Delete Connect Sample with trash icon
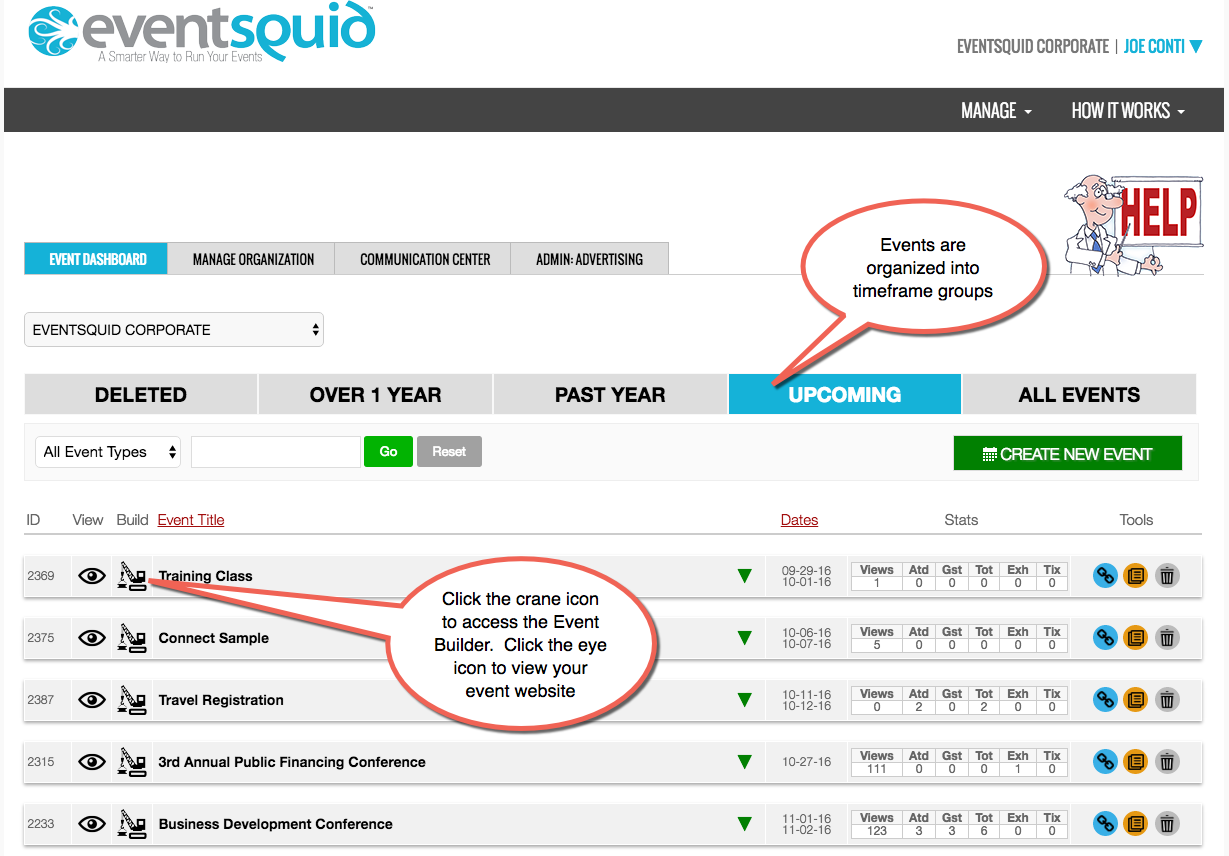The image size is (1229, 856). coord(1167,638)
